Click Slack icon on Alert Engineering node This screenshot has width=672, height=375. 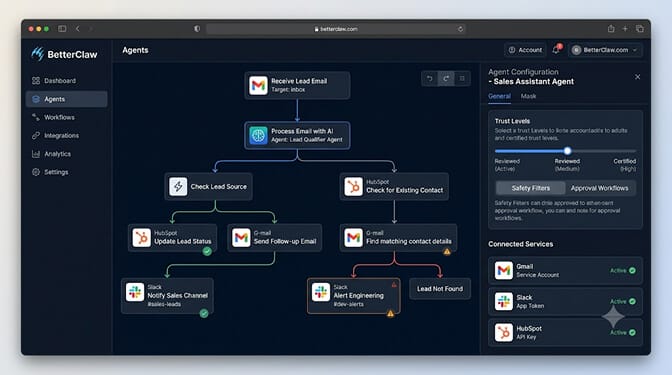(321, 292)
